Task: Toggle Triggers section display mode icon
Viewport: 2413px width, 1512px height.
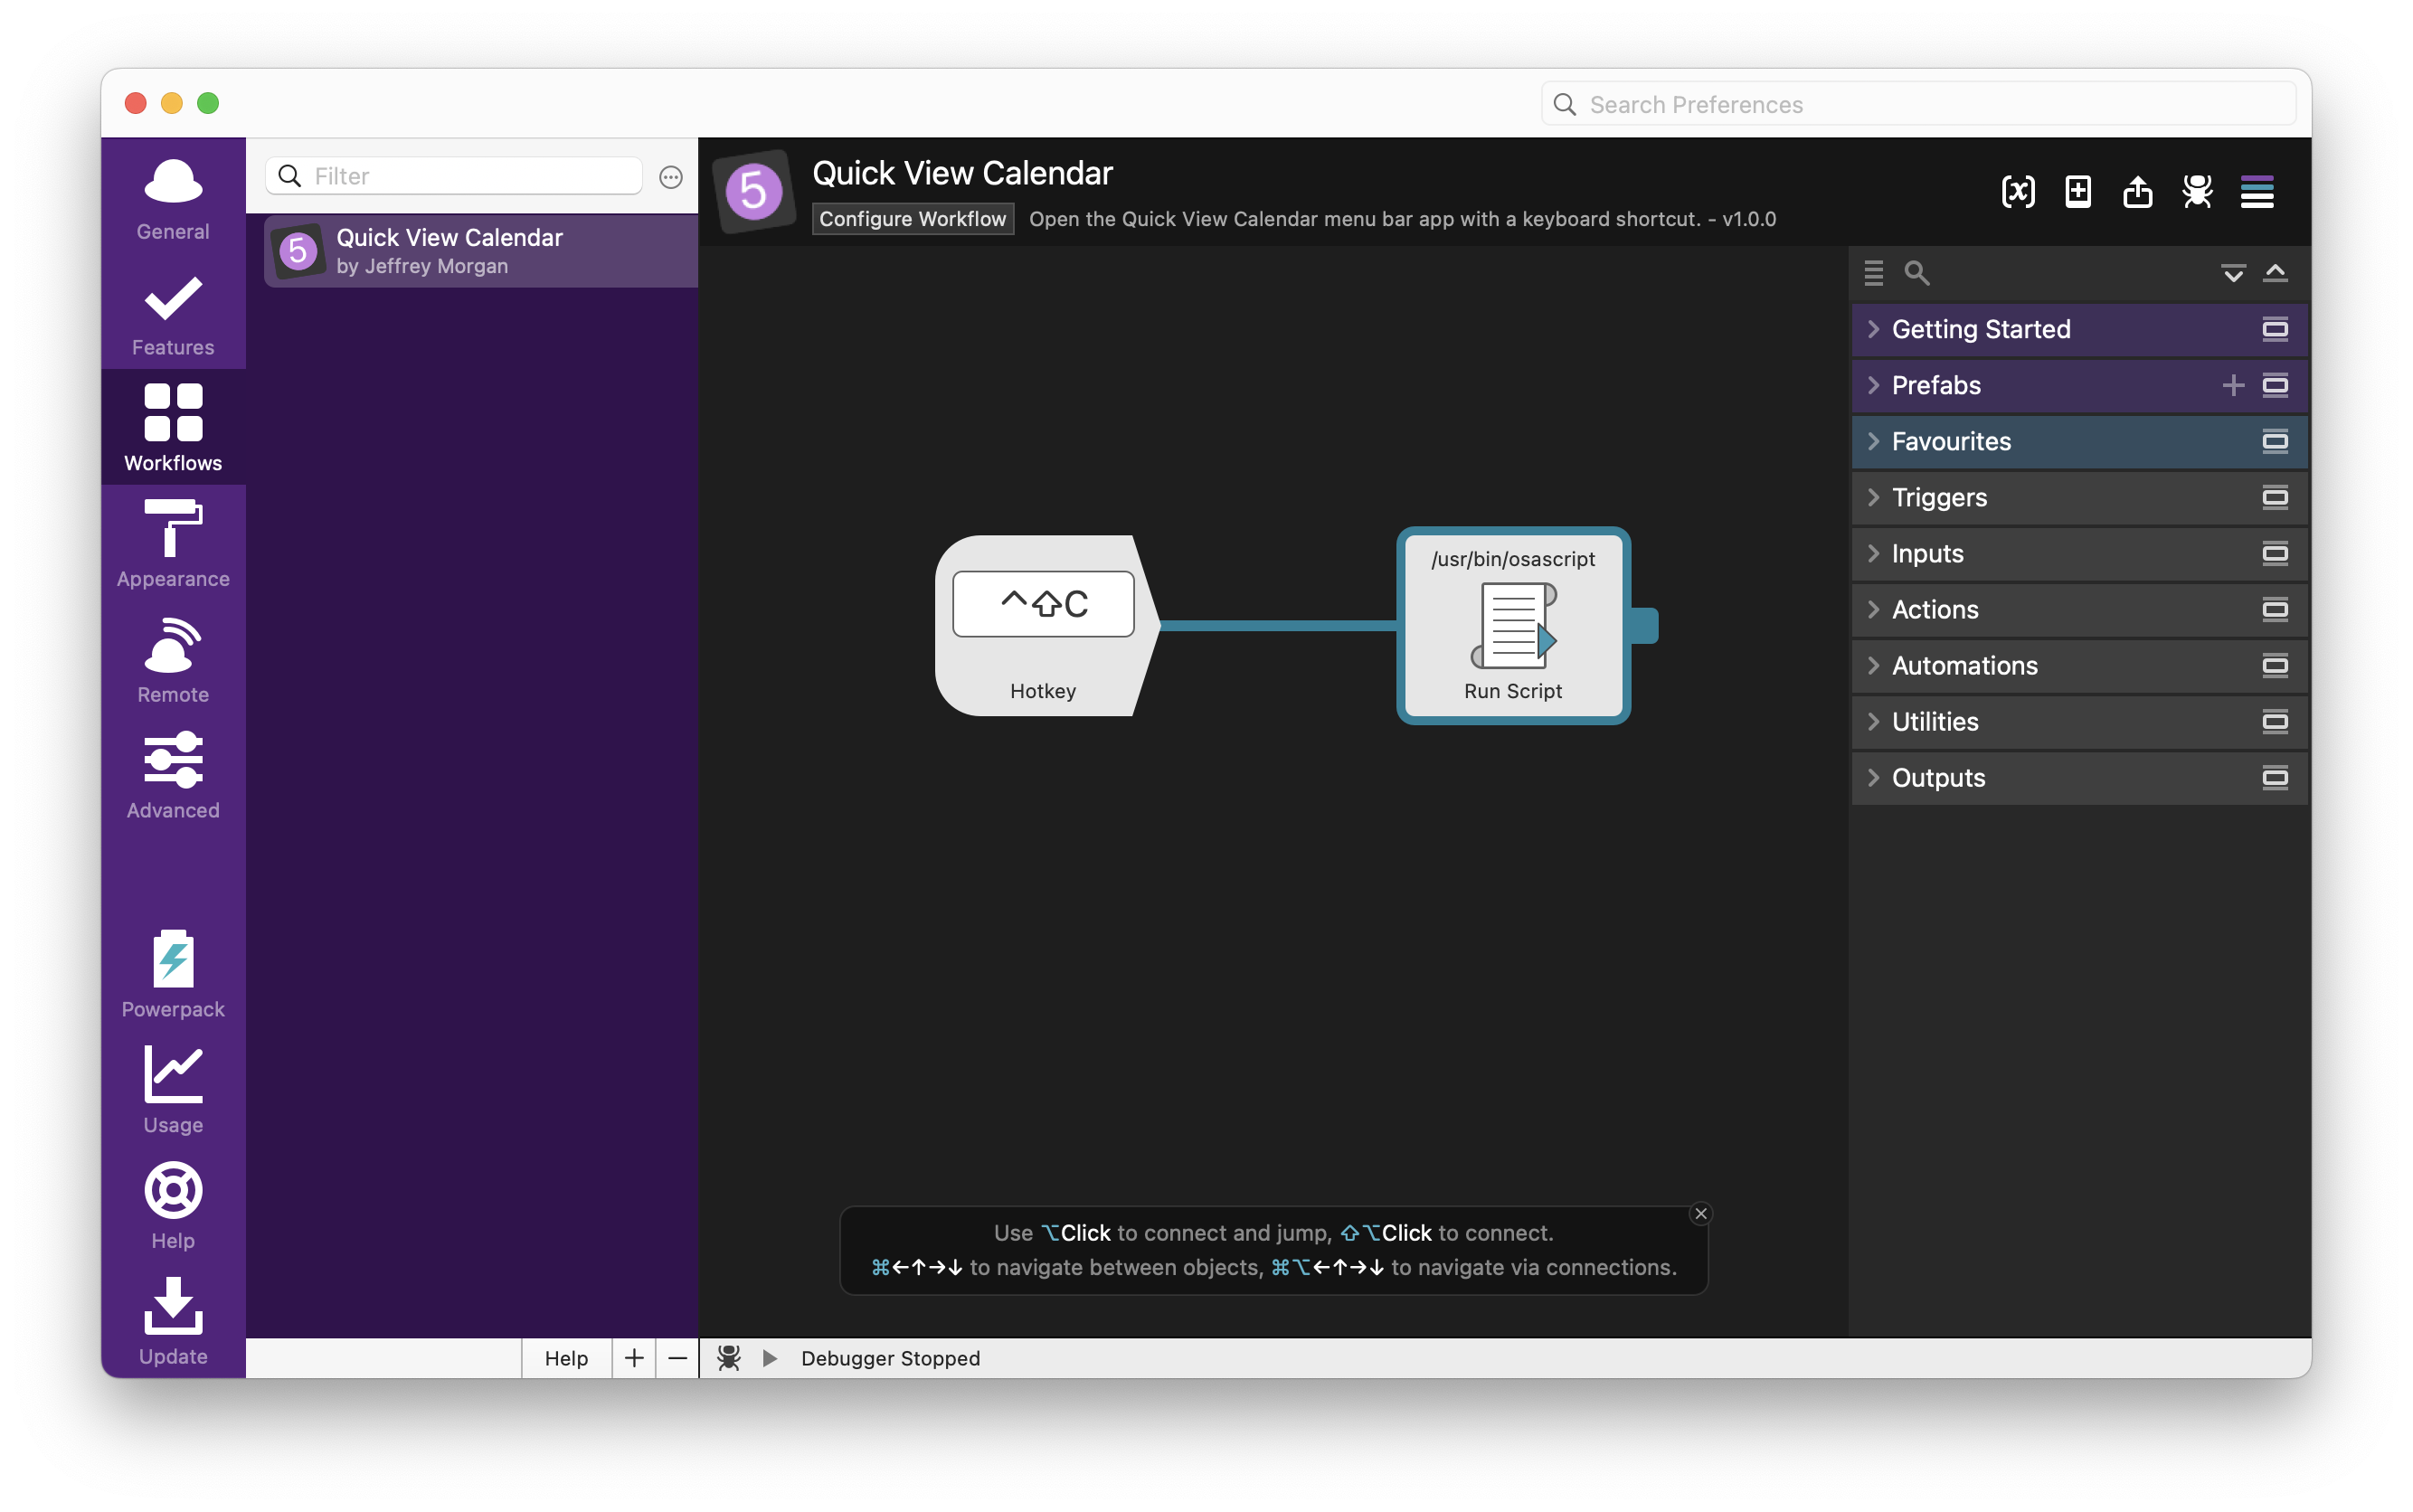Action: coord(2275,497)
